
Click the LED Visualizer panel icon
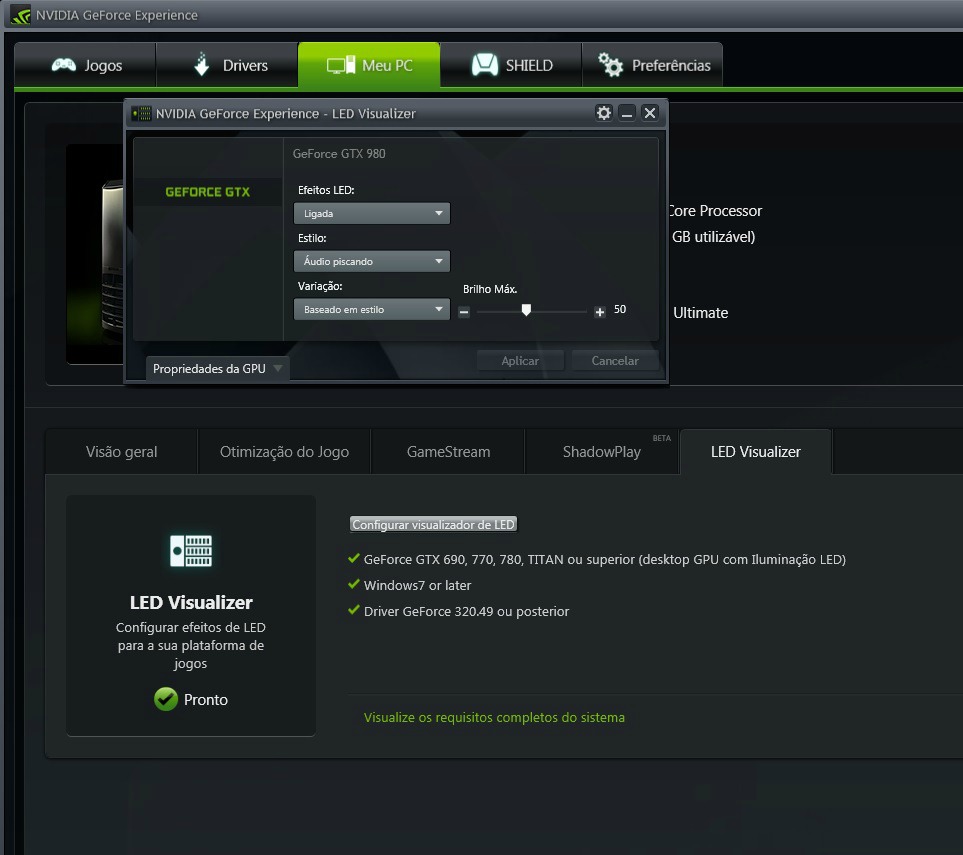click(190, 550)
